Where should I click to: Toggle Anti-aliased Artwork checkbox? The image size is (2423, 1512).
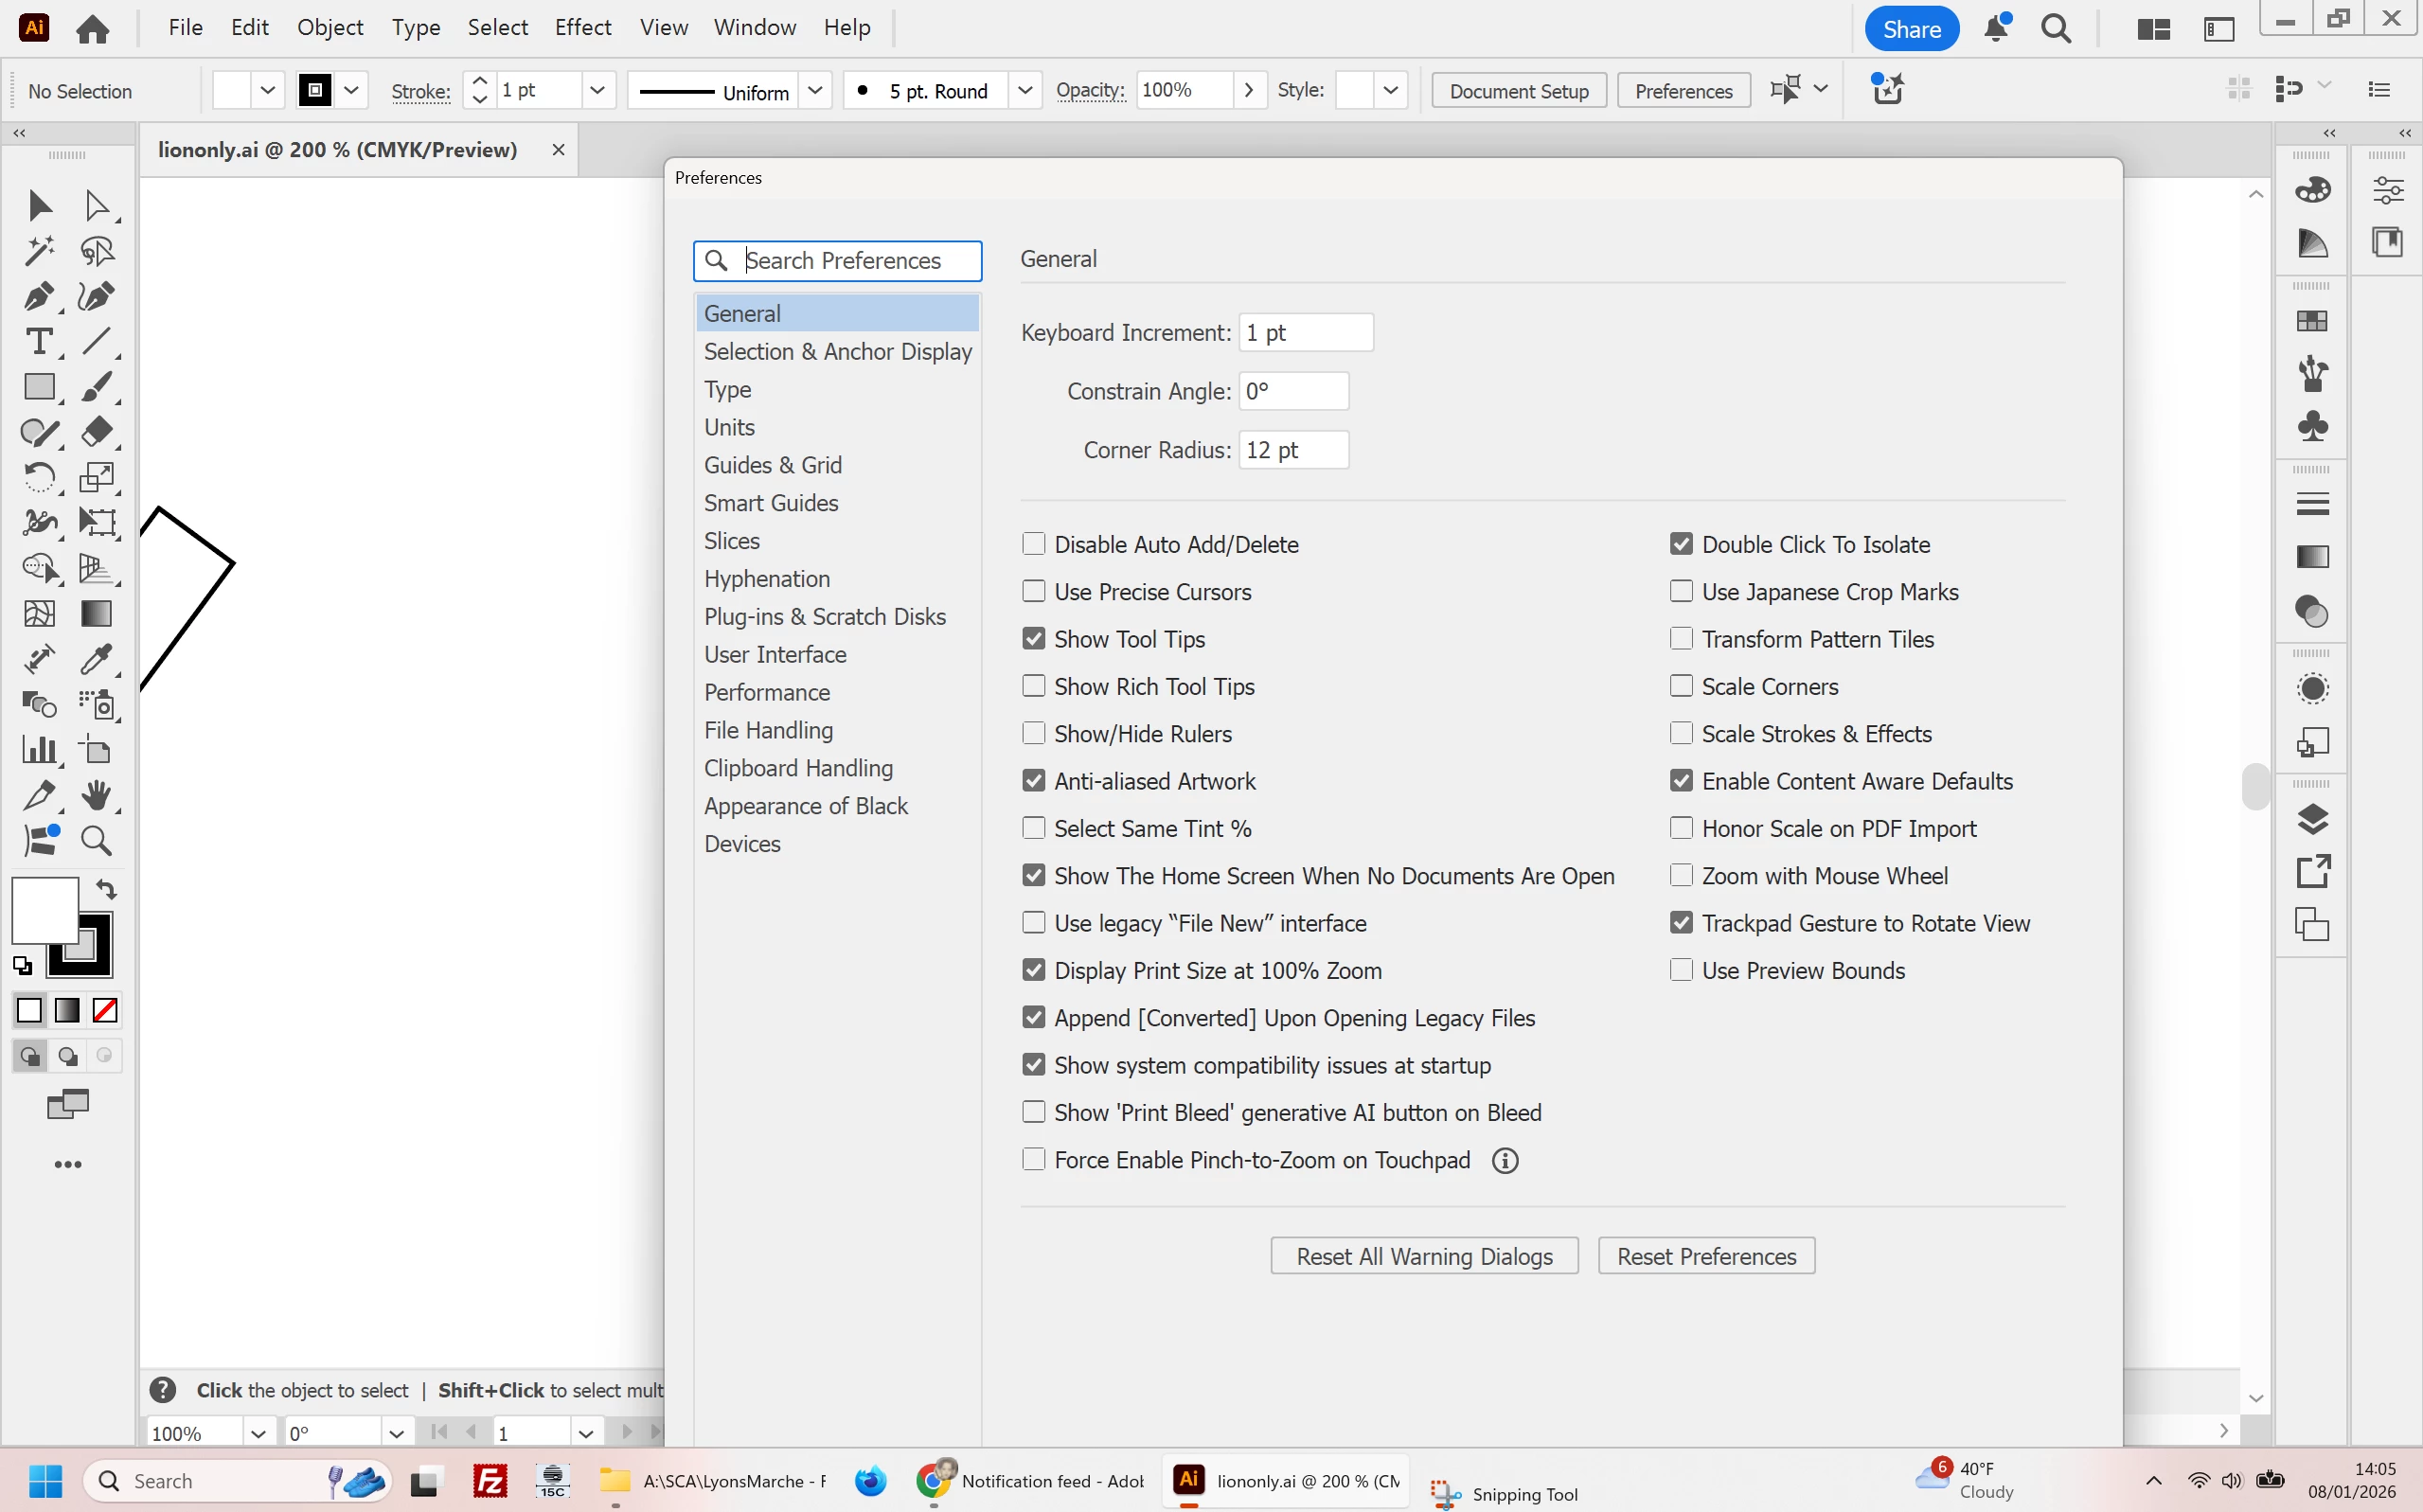[x=1034, y=781]
